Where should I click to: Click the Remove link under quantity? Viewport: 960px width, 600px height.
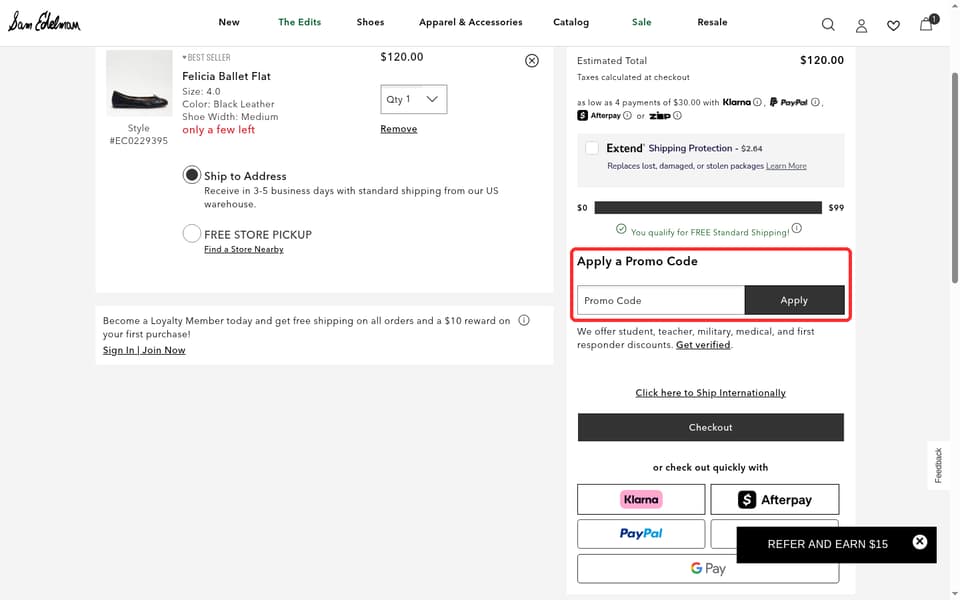399,129
